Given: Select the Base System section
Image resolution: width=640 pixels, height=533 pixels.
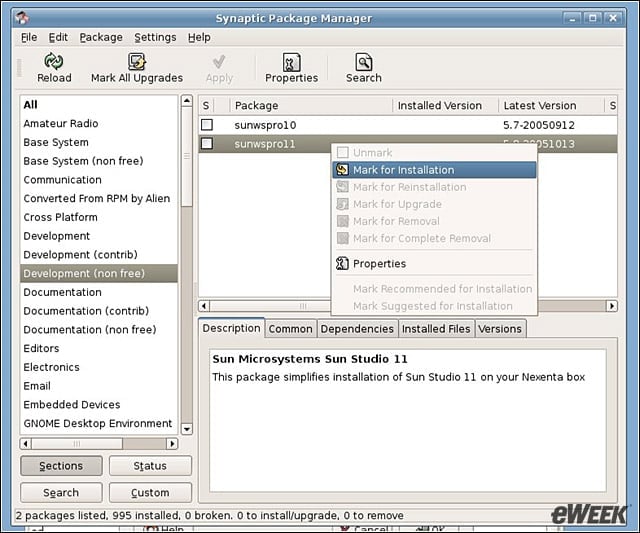Looking at the screenshot, I should coord(99,142).
